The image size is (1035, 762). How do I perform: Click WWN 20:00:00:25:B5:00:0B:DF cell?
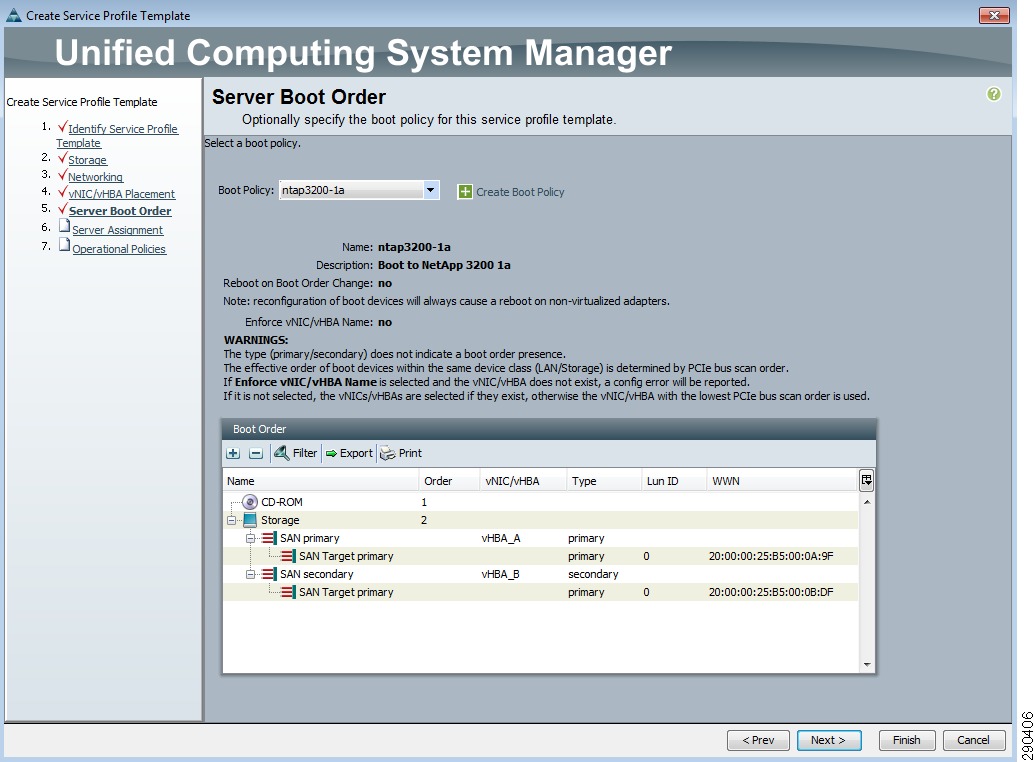pyautogui.click(x=771, y=592)
